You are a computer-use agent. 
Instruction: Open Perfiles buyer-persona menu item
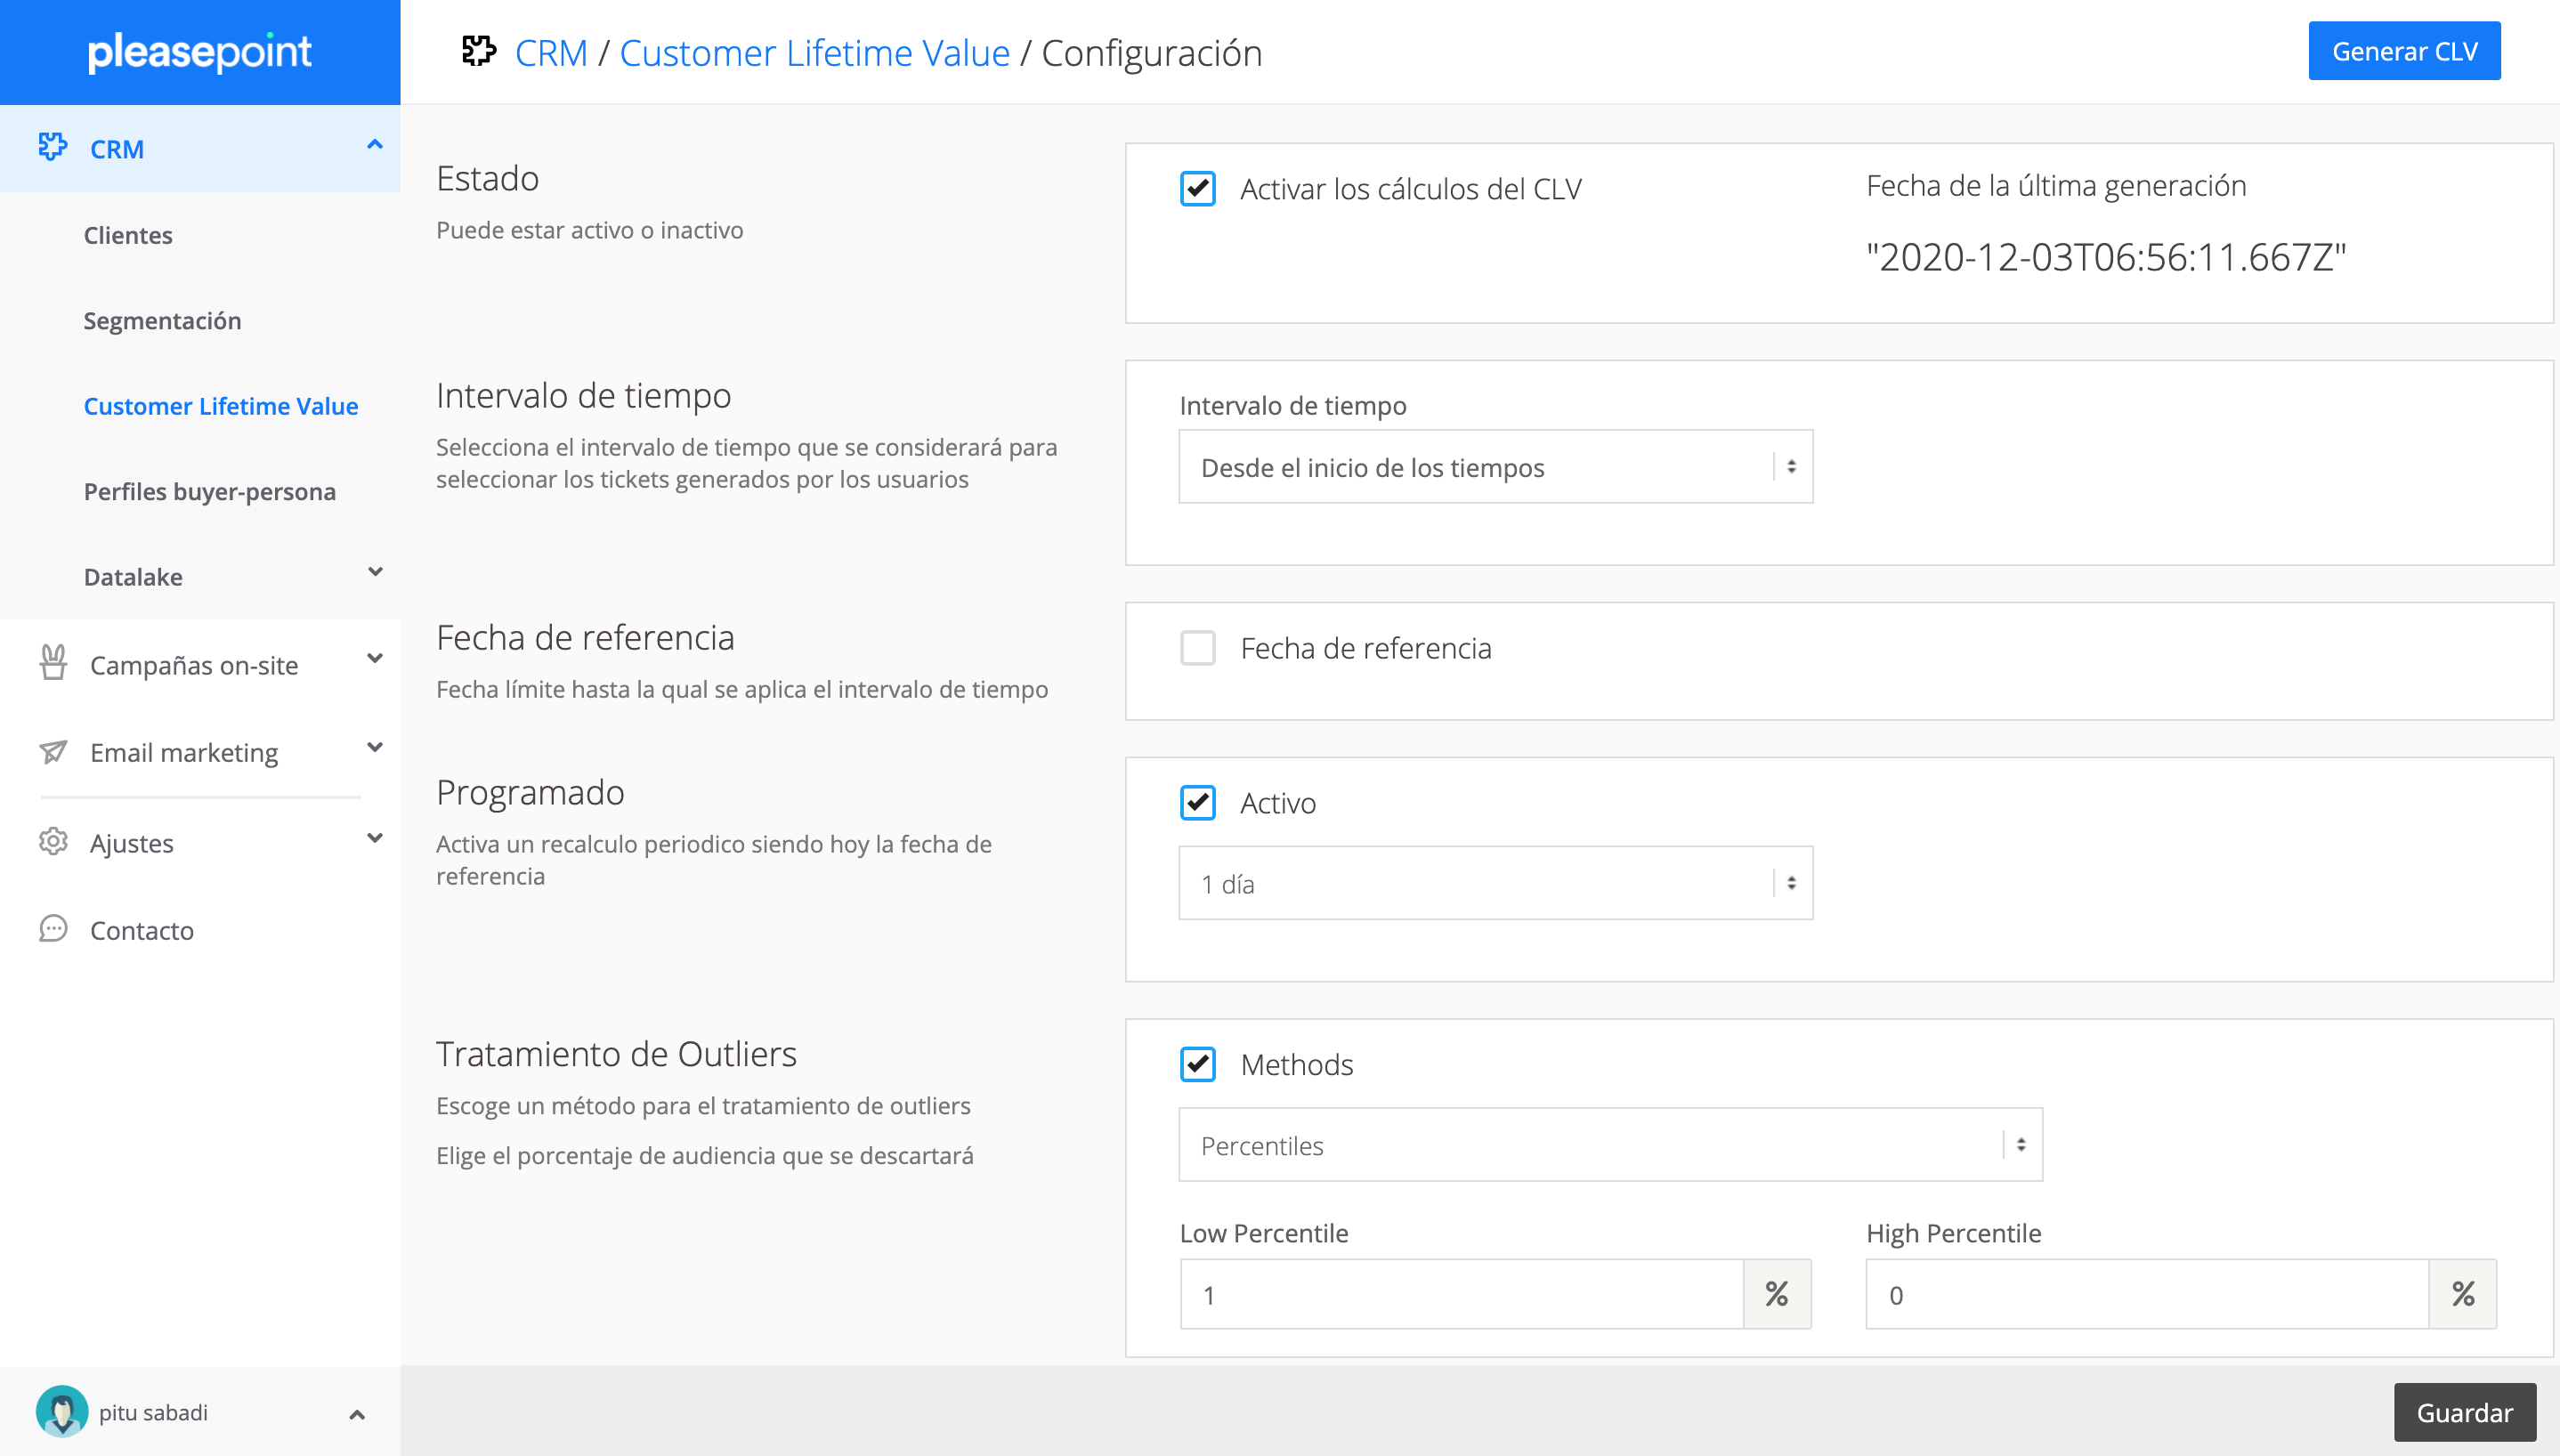point(209,491)
